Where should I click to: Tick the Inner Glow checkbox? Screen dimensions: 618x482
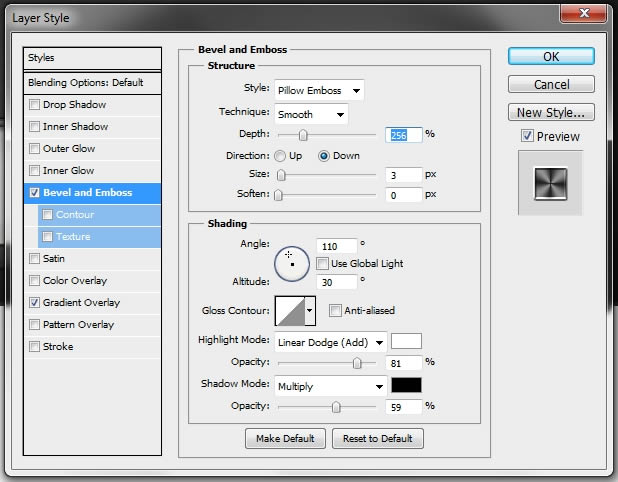[35, 171]
